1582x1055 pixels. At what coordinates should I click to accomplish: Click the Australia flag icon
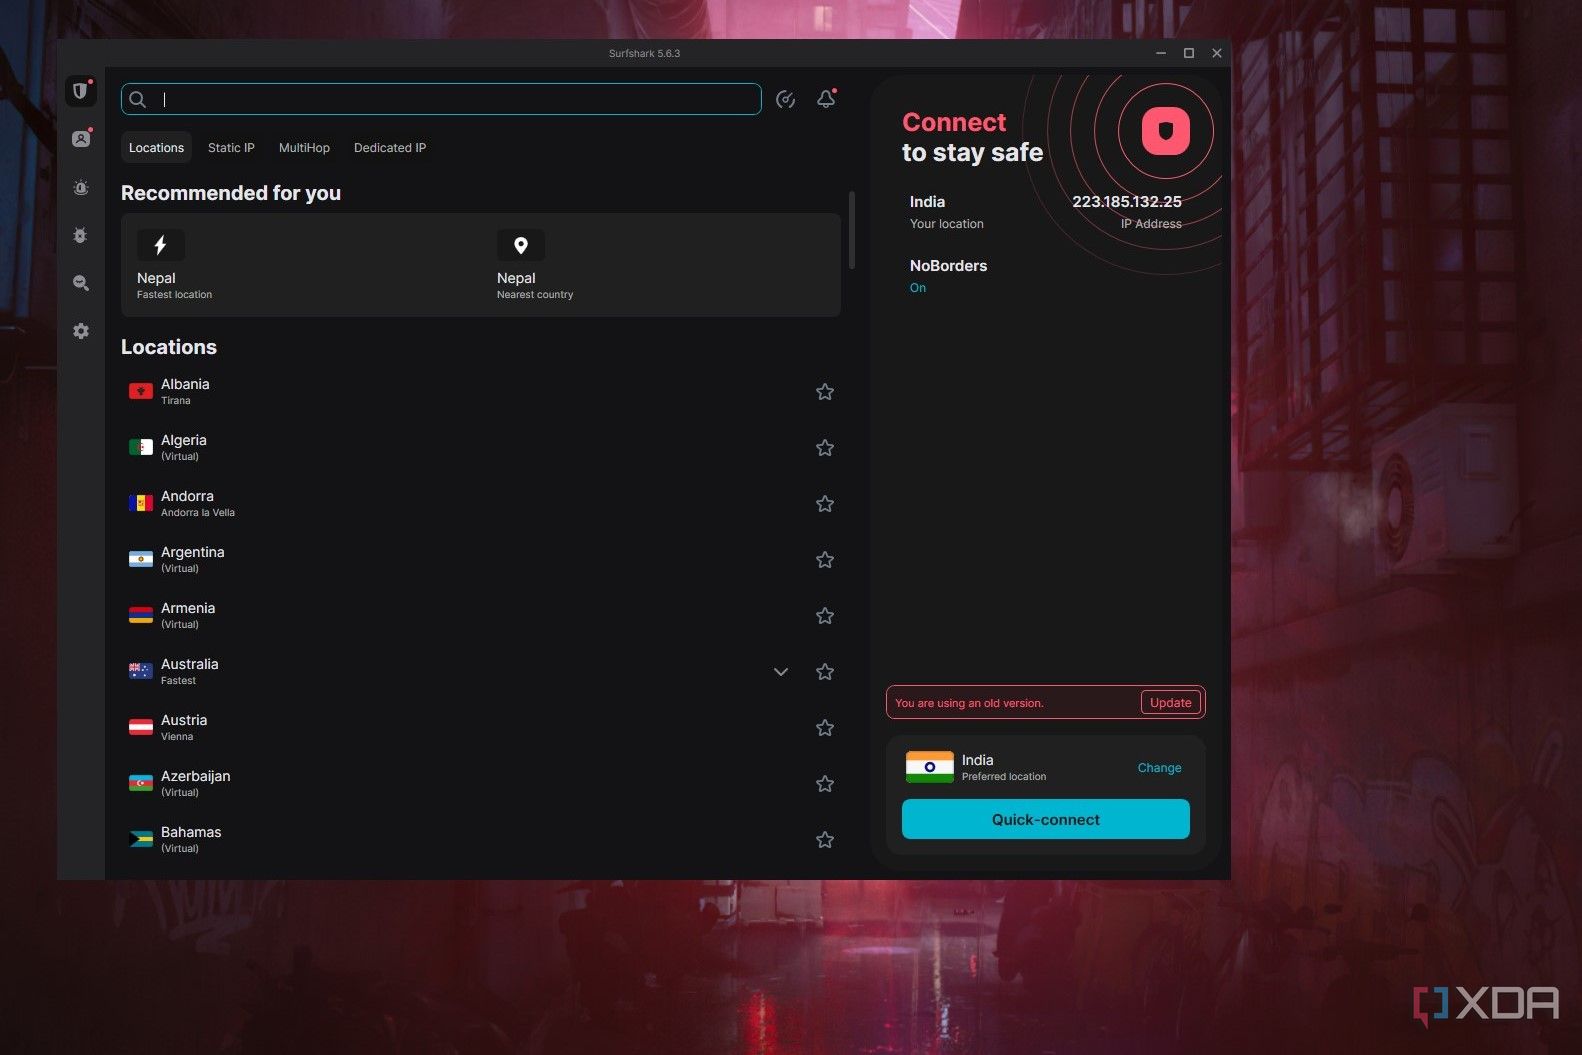tap(141, 671)
